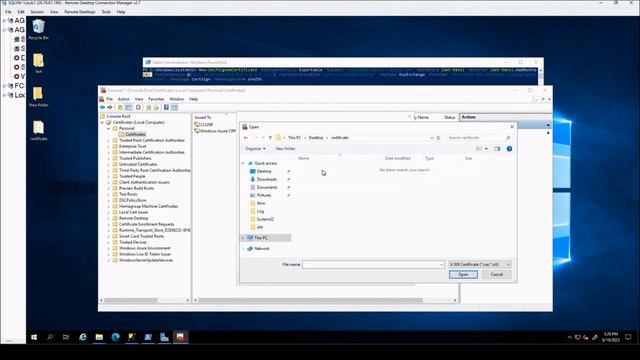Collapse Personal node in console tree
This screenshot has height=360, width=640.
[109, 128]
